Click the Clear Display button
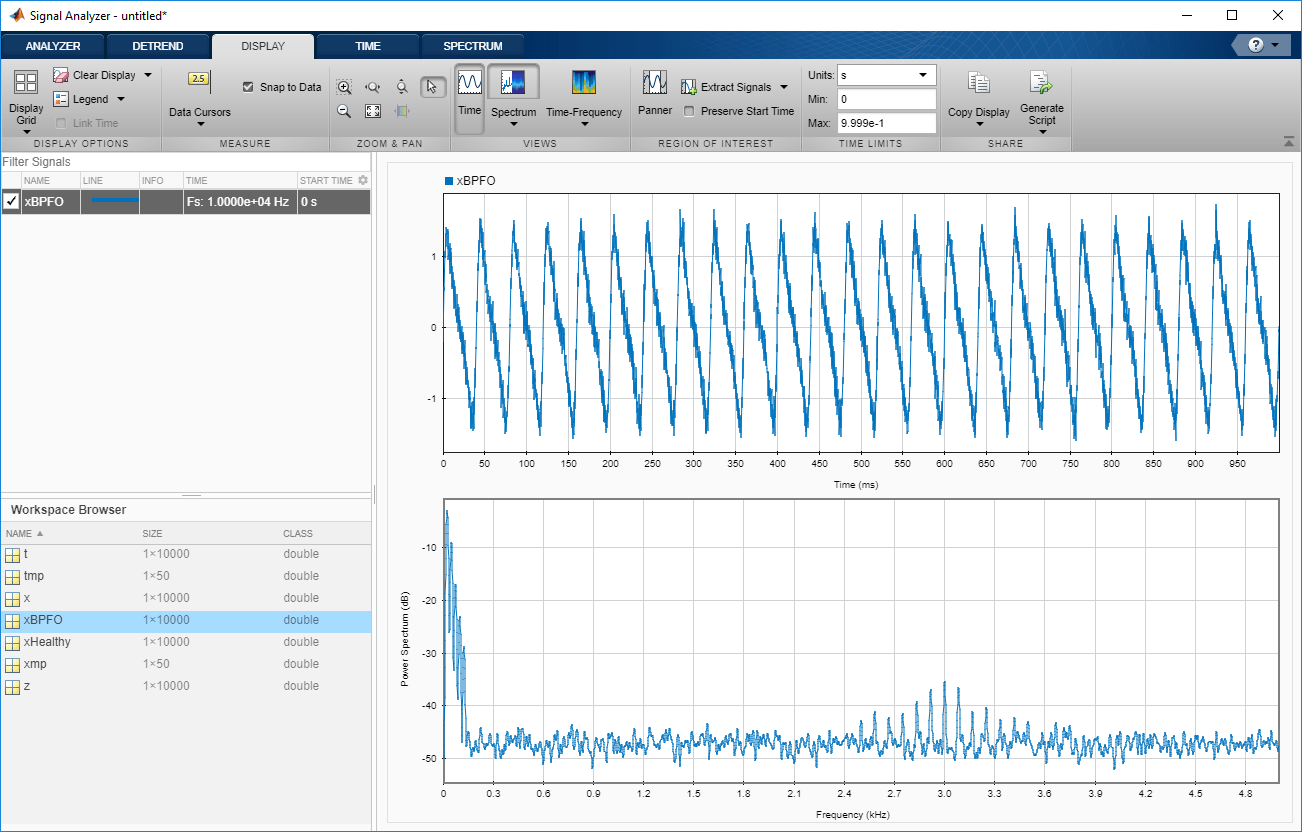Viewport: 1302px width, 832px height. coord(103,75)
